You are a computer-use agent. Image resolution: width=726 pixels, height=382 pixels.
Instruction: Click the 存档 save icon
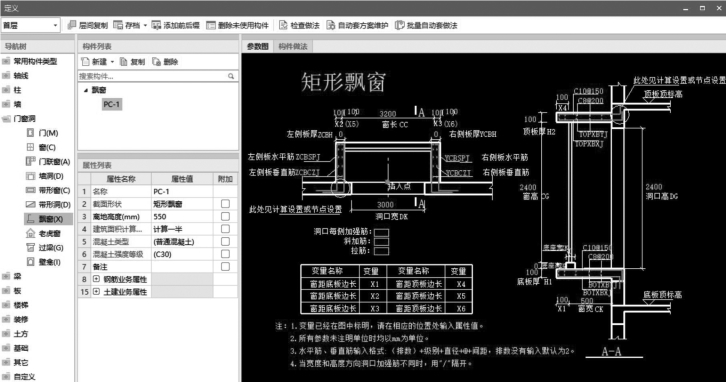[118, 25]
